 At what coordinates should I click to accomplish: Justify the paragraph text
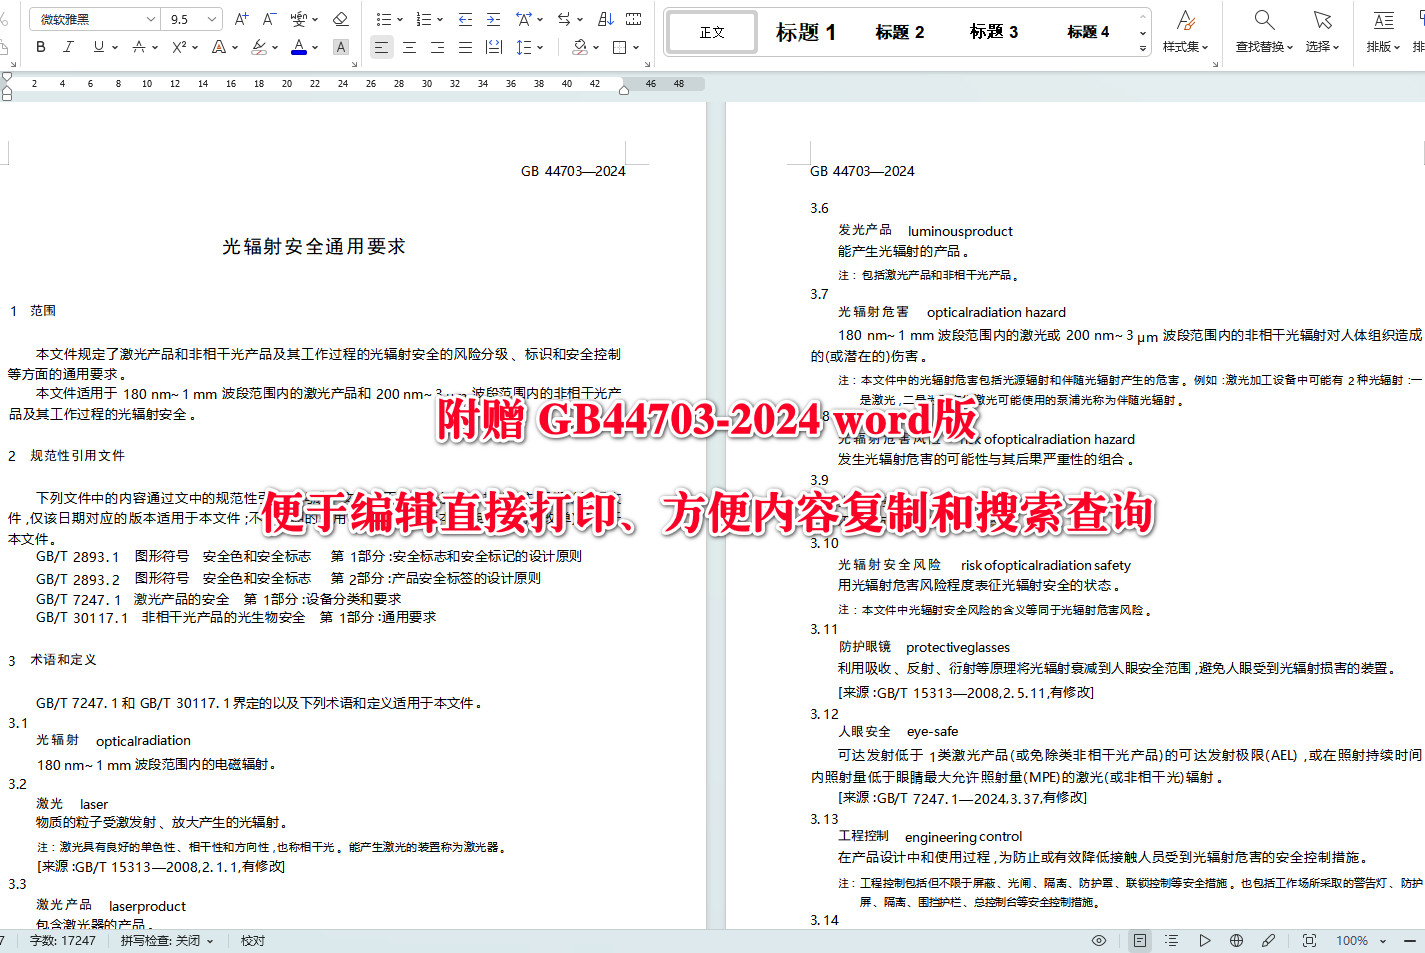coord(465,47)
